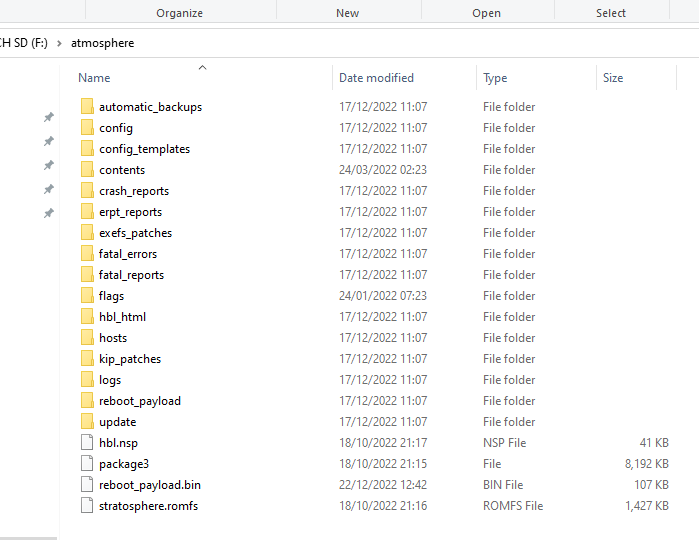
Task: Click the 22/12/2022 12:42 date cell
Action: click(383, 484)
